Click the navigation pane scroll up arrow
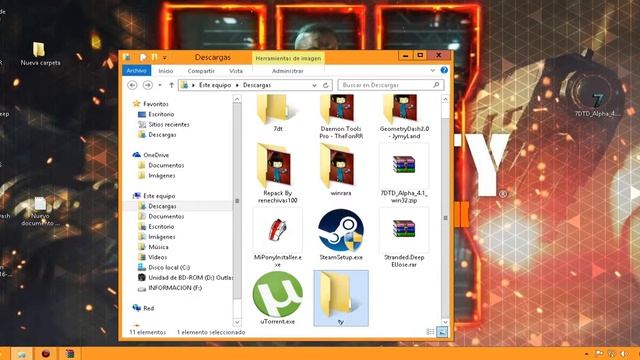Viewport: 640px width, 360px height. [x=237, y=99]
